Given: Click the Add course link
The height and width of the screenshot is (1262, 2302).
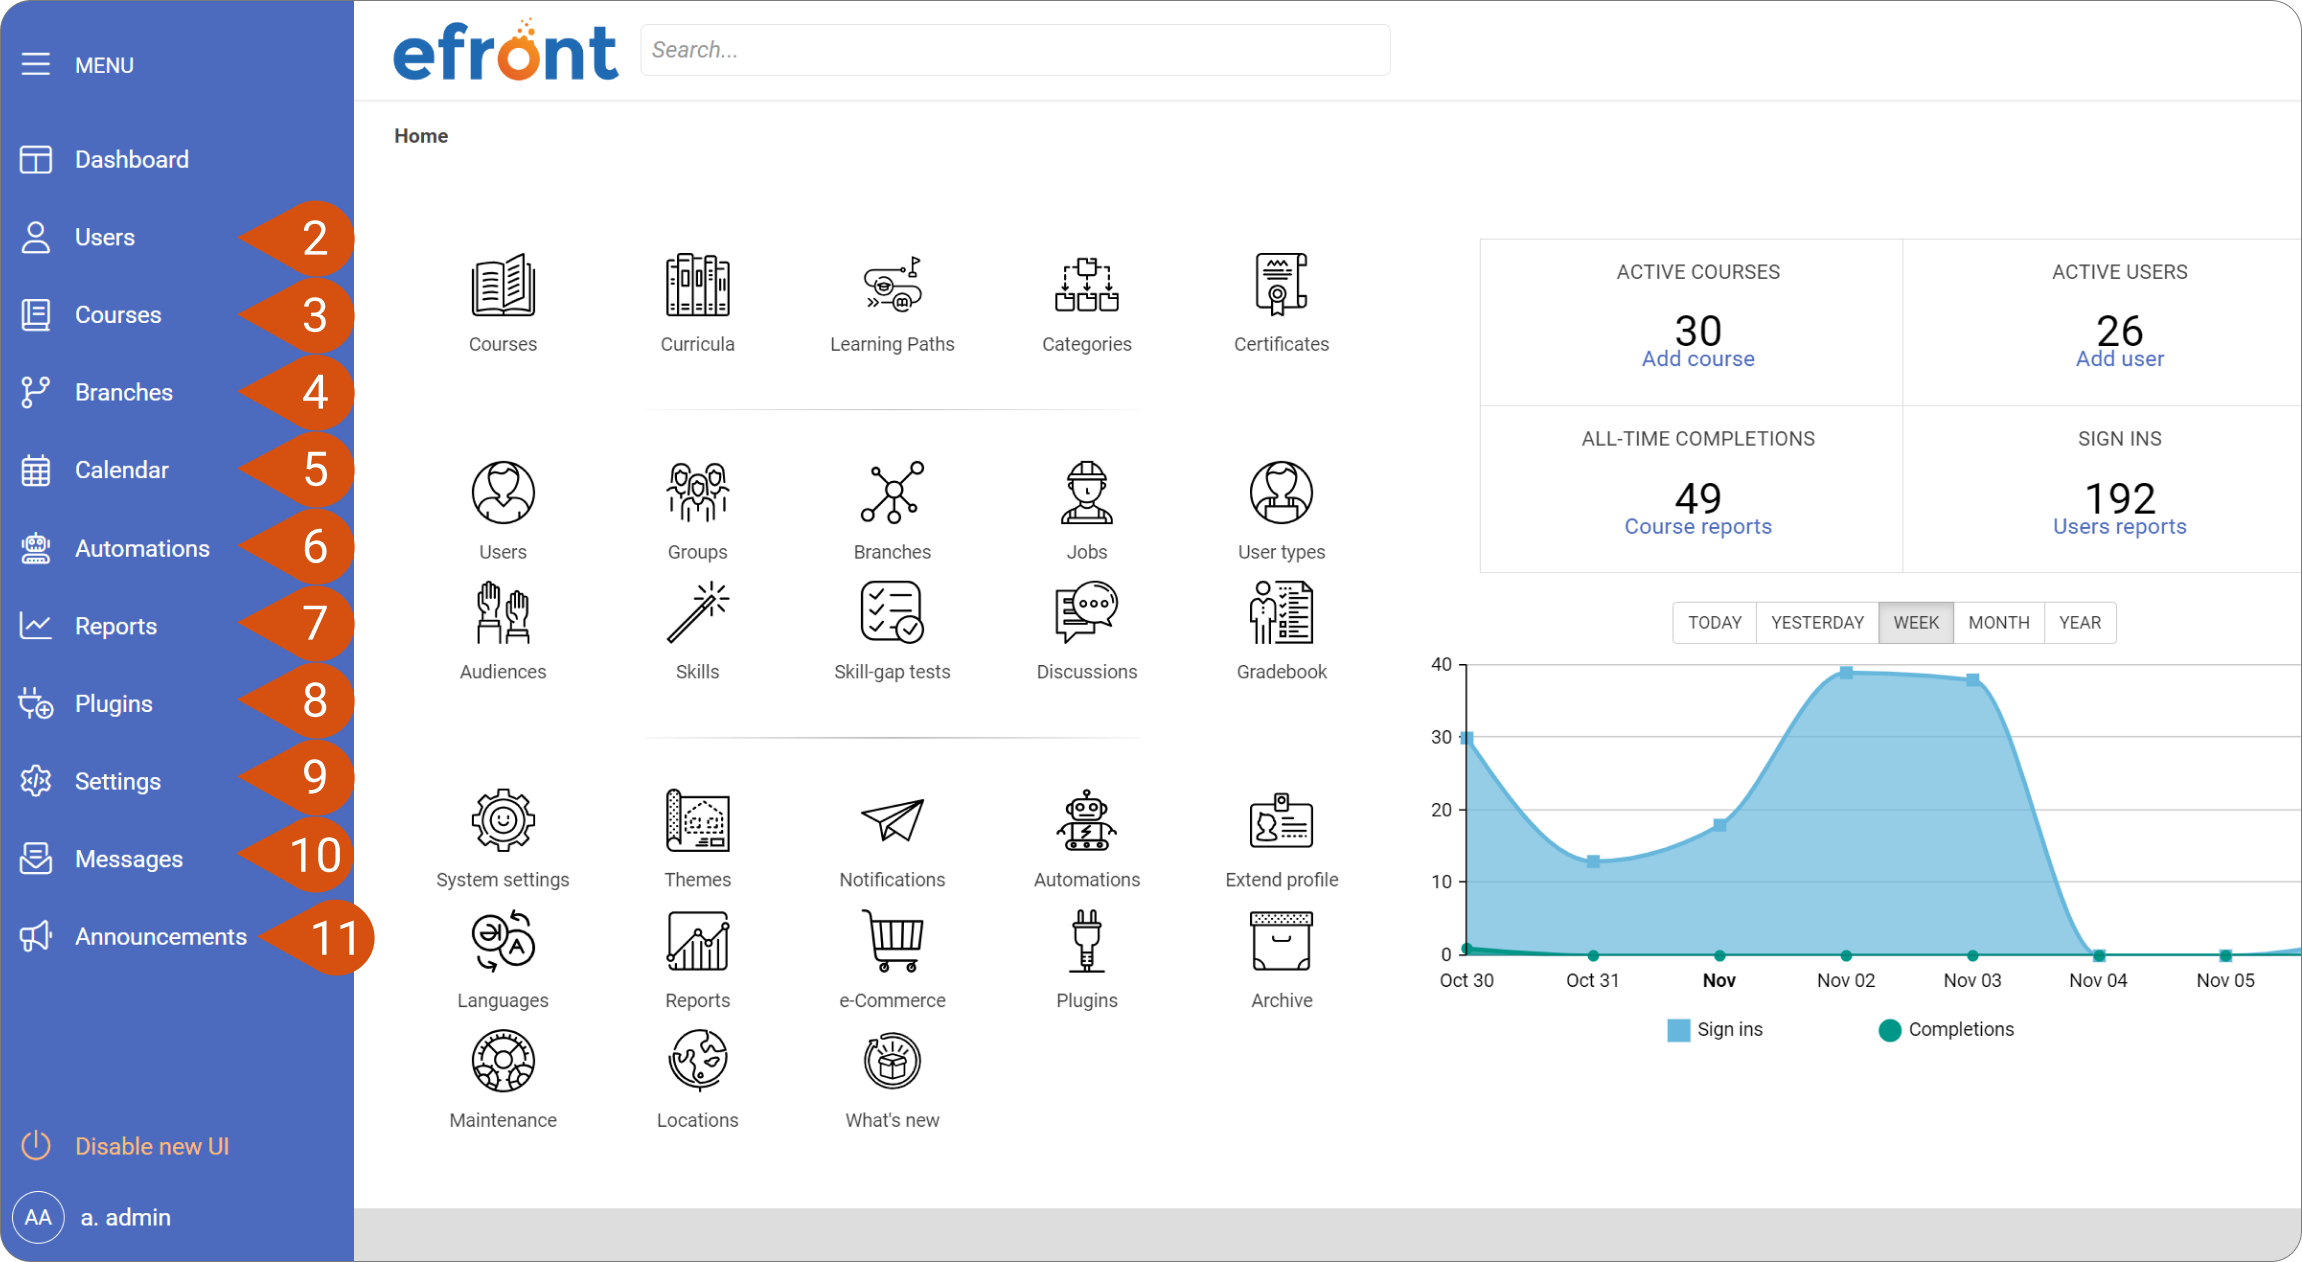Looking at the screenshot, I should point(1697,358).
